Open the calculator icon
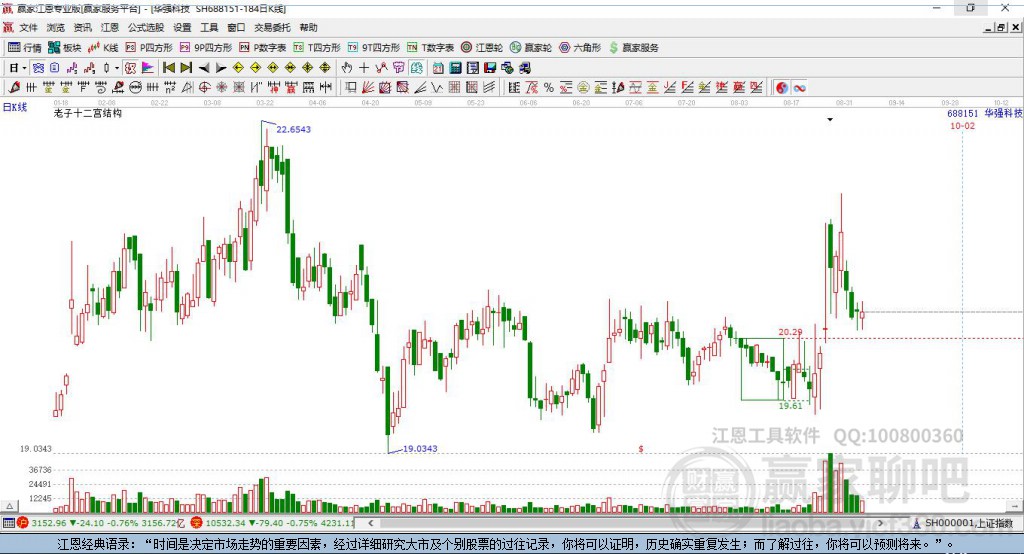The height and width of the screenshot is (554, 1024). 455,68
